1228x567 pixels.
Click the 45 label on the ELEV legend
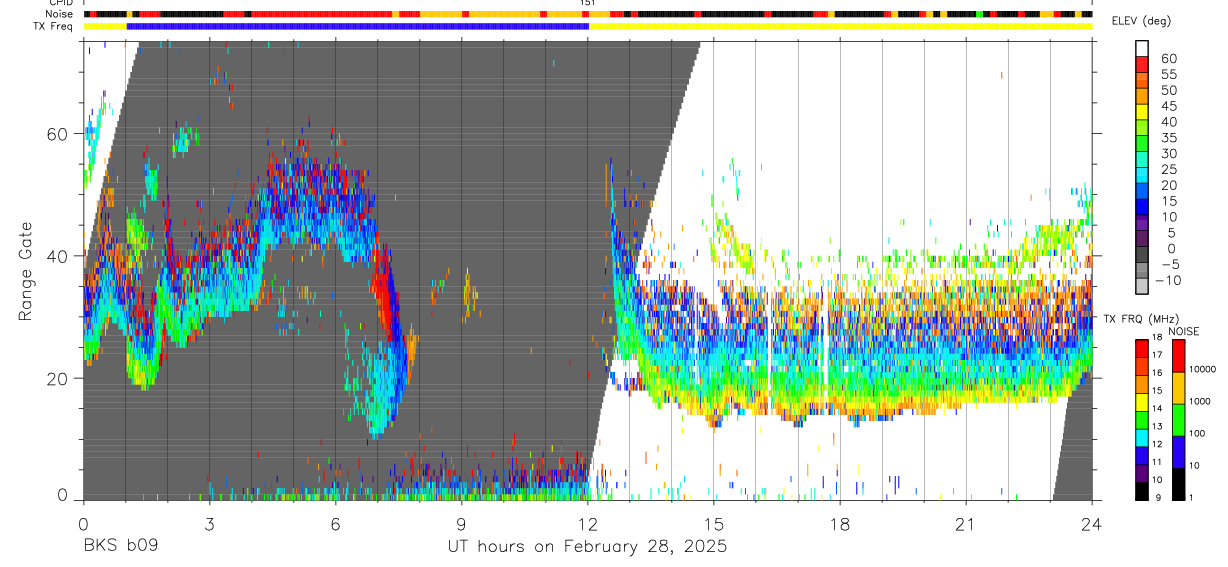click(1169, 106)
